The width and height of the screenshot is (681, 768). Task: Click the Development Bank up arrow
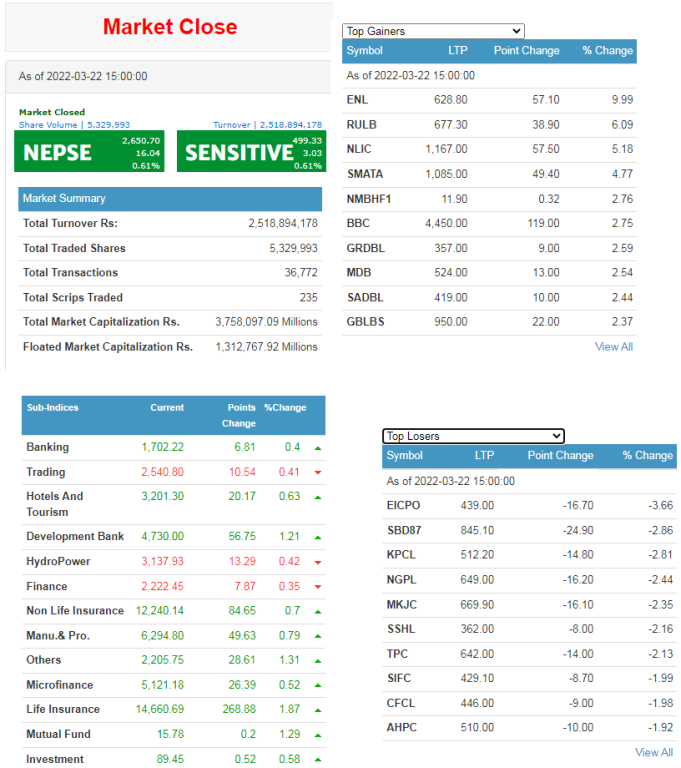coord(318,538)
